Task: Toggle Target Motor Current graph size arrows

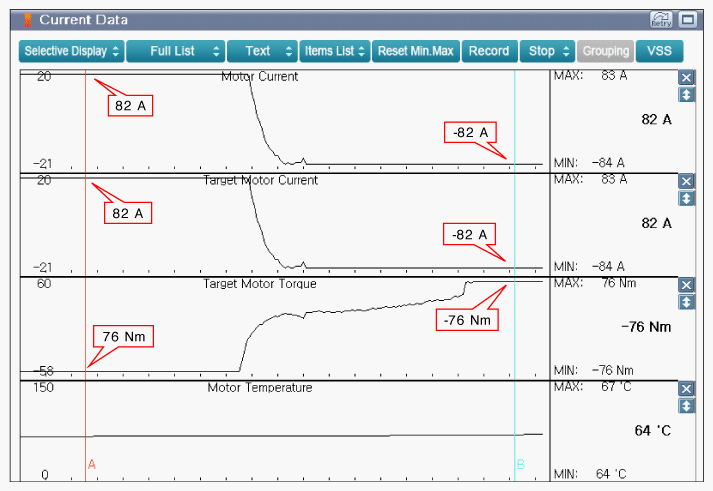Action: 686,198
